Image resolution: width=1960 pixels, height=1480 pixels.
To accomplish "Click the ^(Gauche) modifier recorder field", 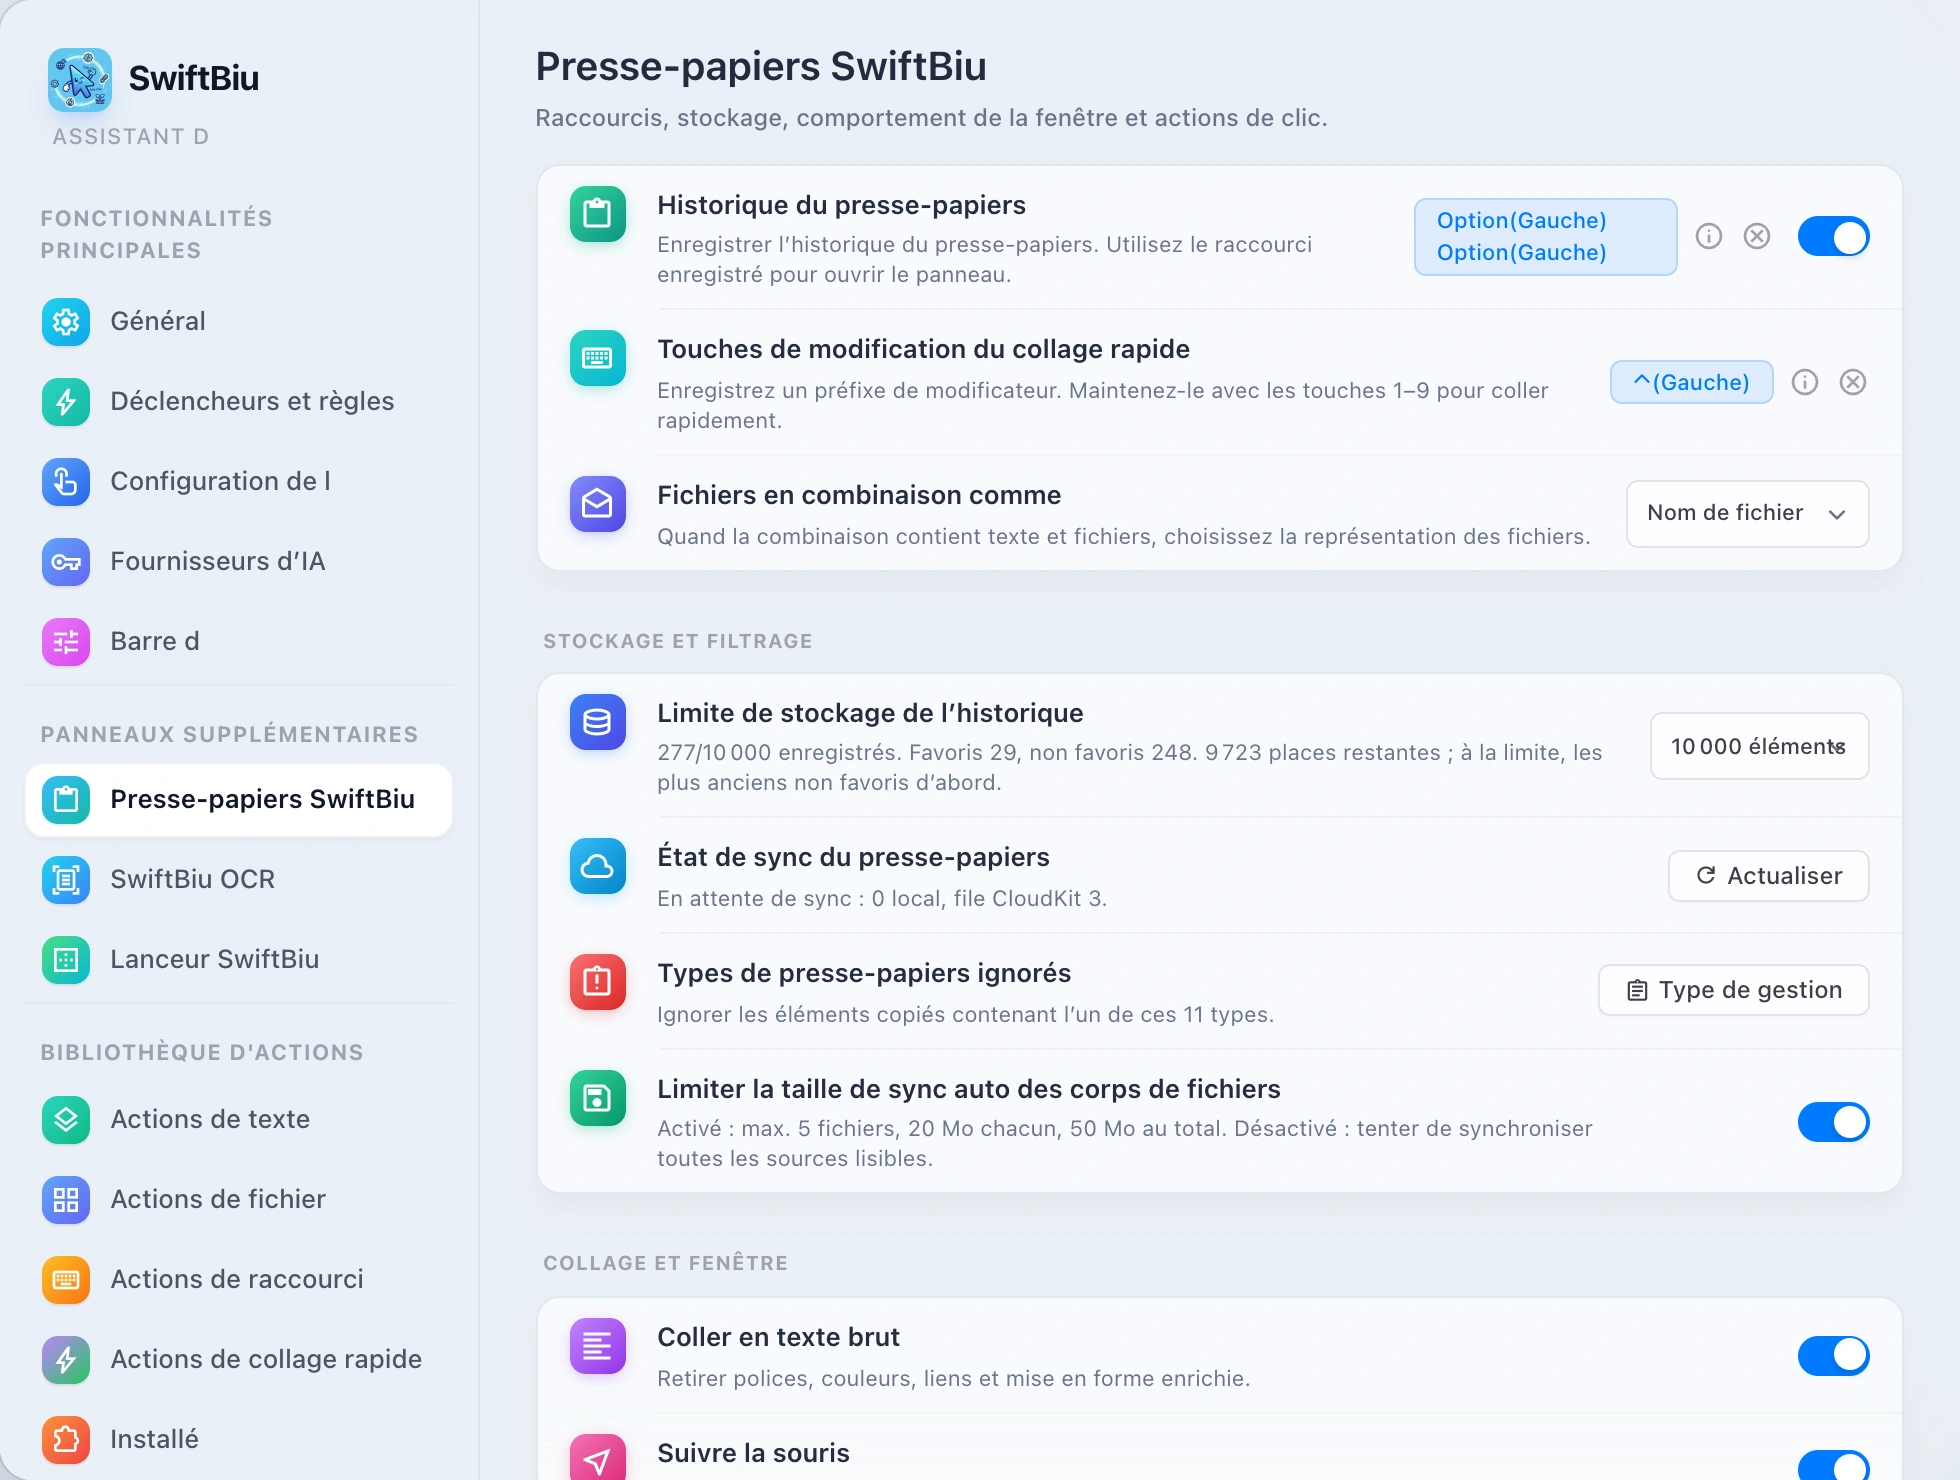I will coord(1692,383).
